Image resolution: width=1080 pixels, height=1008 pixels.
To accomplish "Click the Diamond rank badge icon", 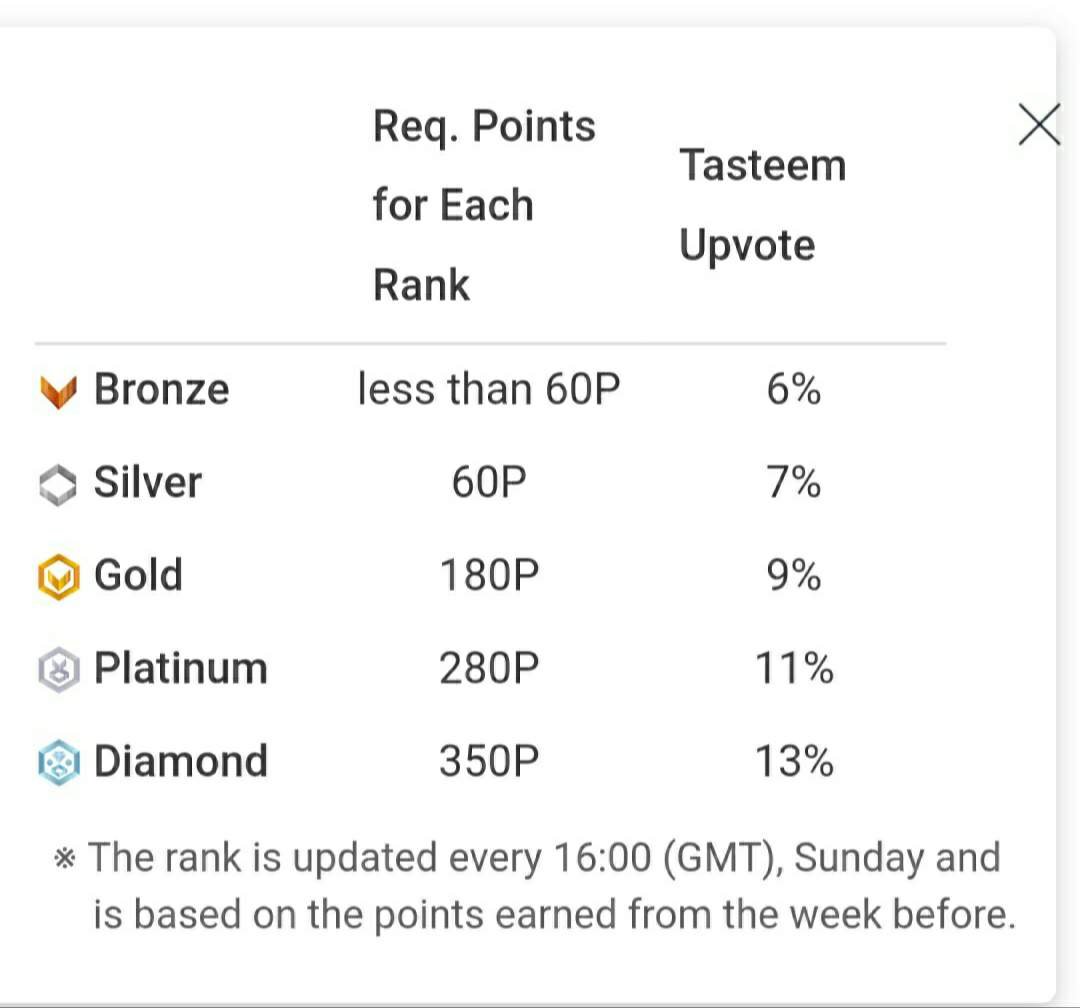I will point(59,763).
